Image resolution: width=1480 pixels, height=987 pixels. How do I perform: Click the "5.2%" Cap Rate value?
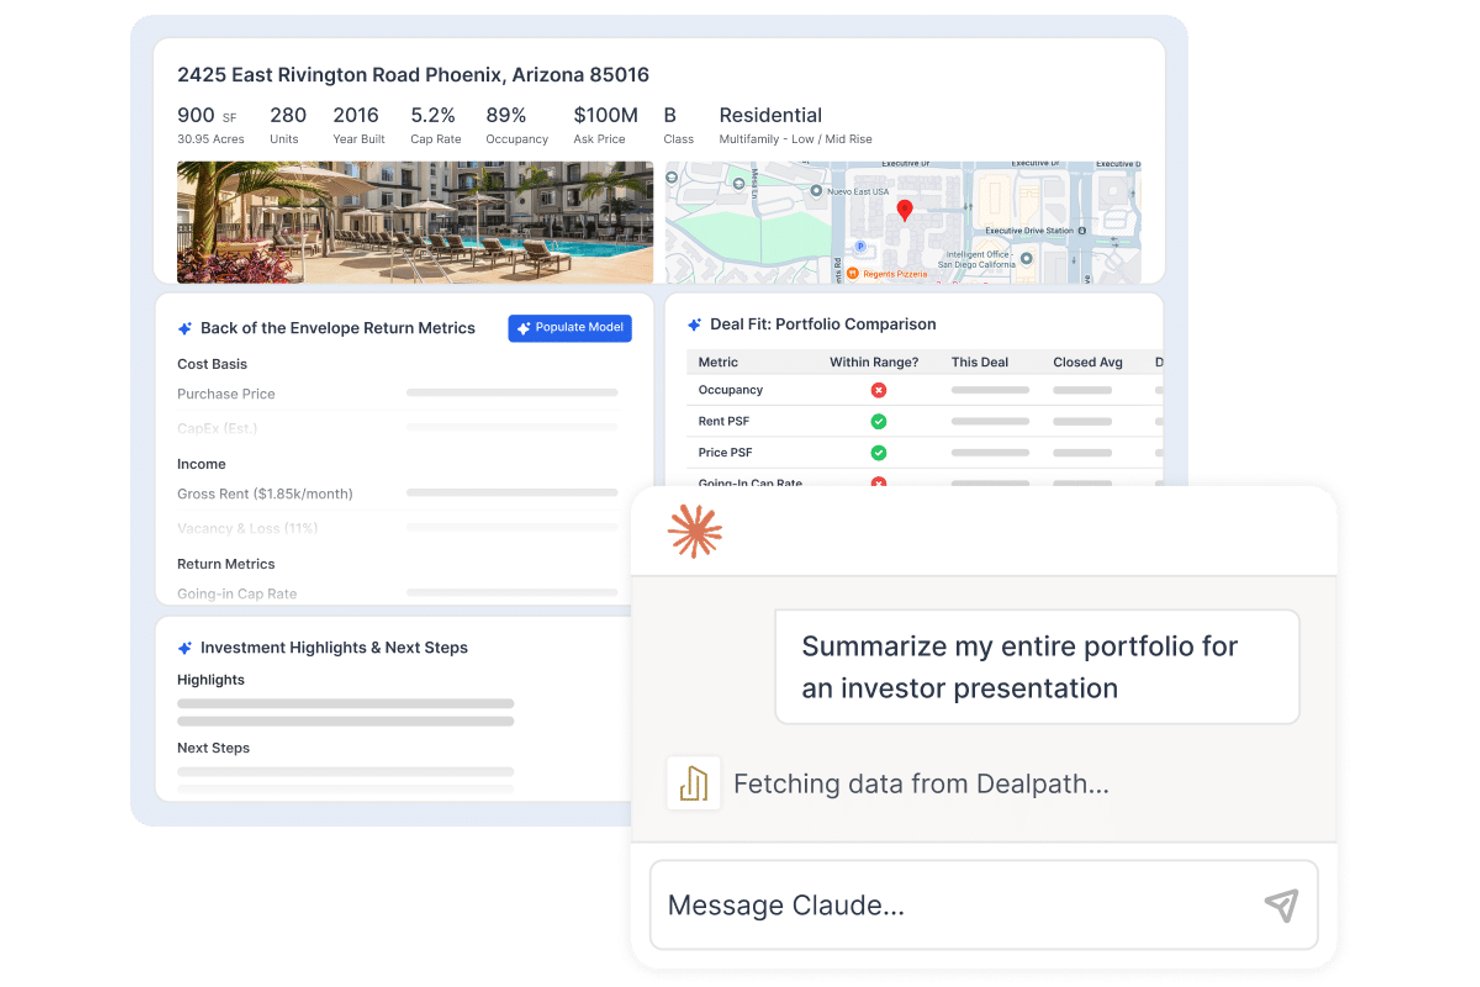tap(433, 115)
